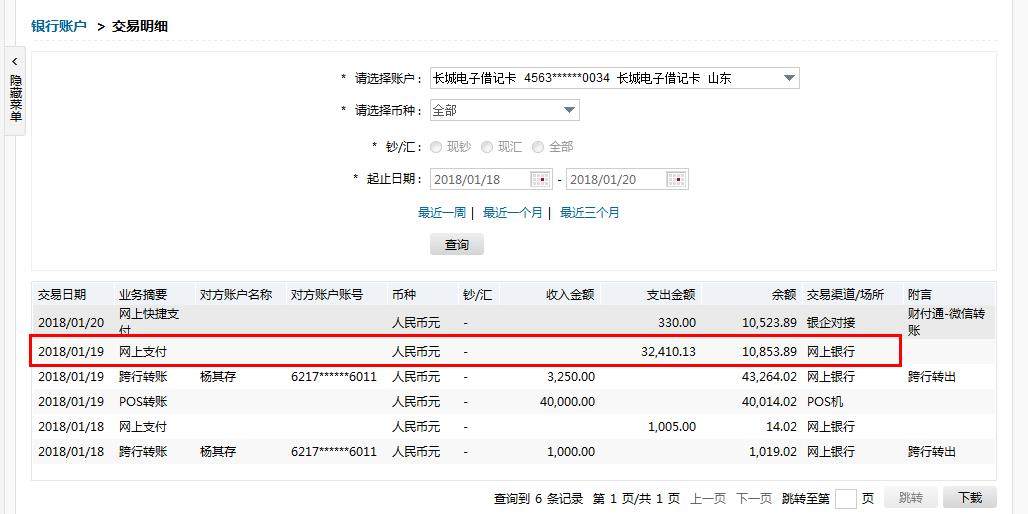The width and height of the screenshot is (1028, 514).
Task: Click the 下载 button
Action: pos(970,498)
